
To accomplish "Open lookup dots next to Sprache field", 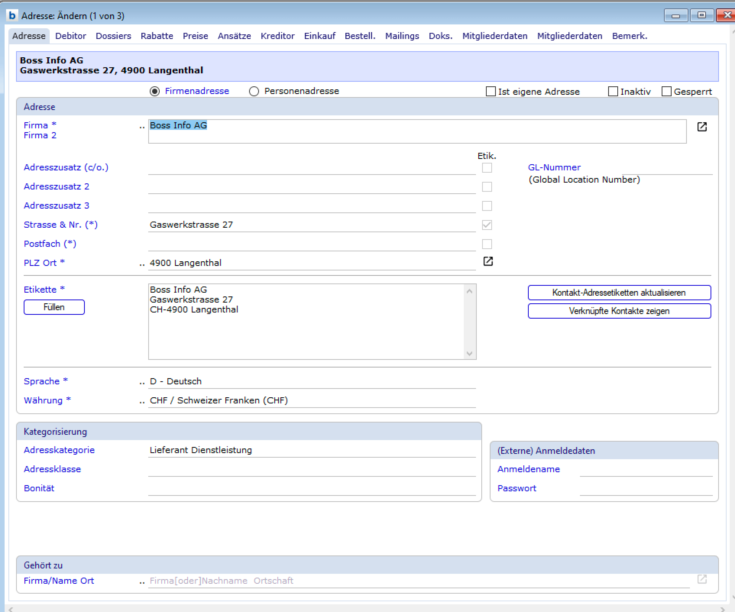I will 142,382.
